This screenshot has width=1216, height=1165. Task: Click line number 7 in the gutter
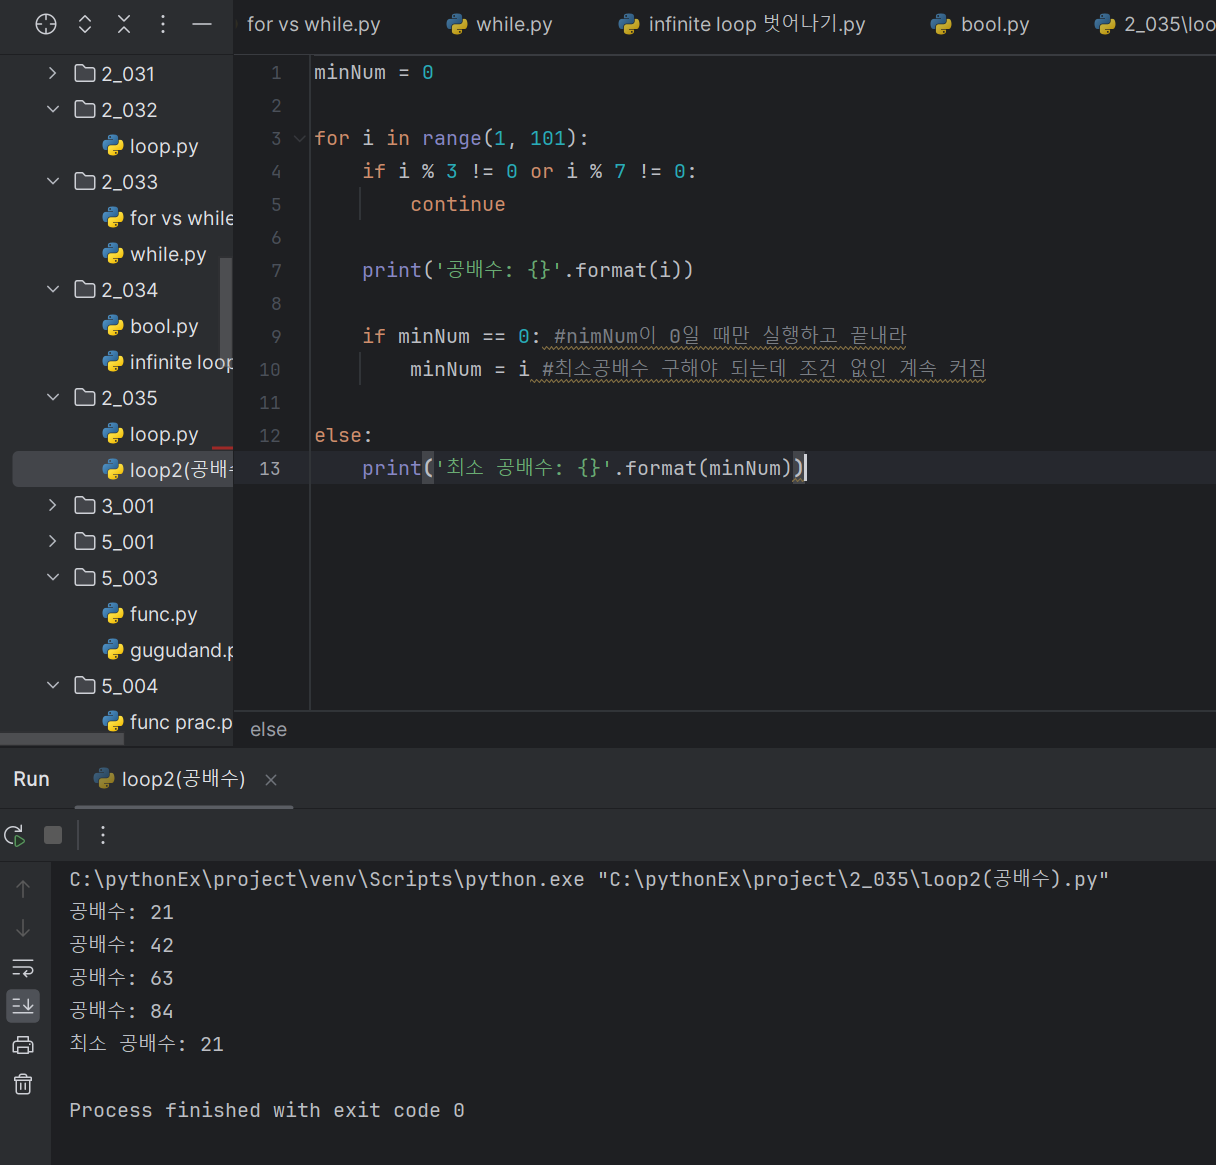pyautogui.click(x=277, y=271)
